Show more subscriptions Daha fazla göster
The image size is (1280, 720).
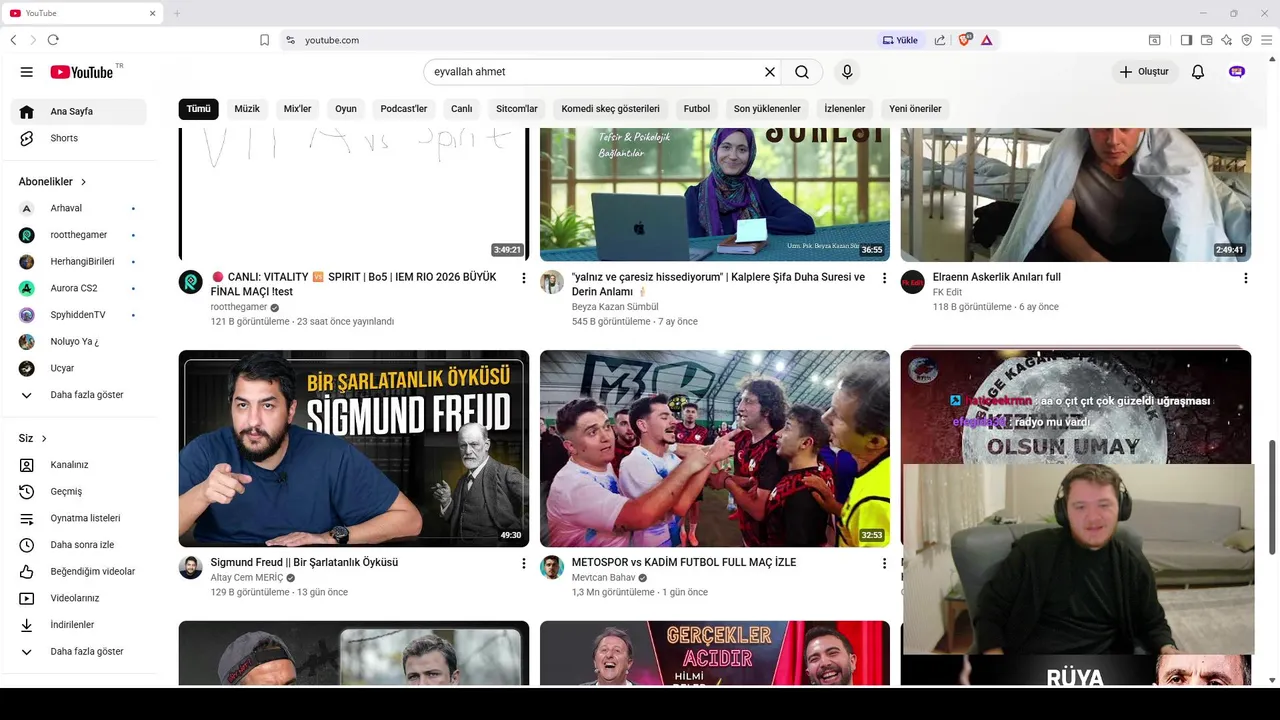coord(78,395)
